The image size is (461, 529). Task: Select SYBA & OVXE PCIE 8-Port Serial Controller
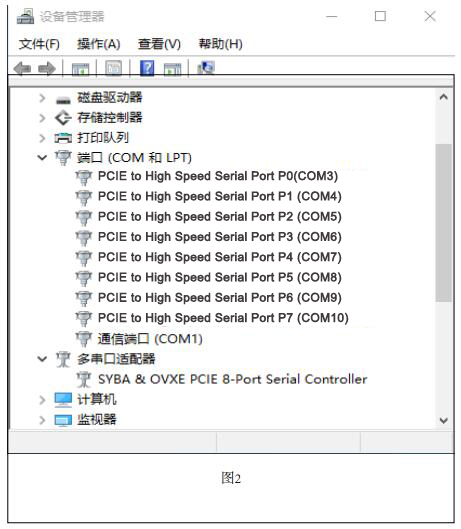(x=233, y=379)
